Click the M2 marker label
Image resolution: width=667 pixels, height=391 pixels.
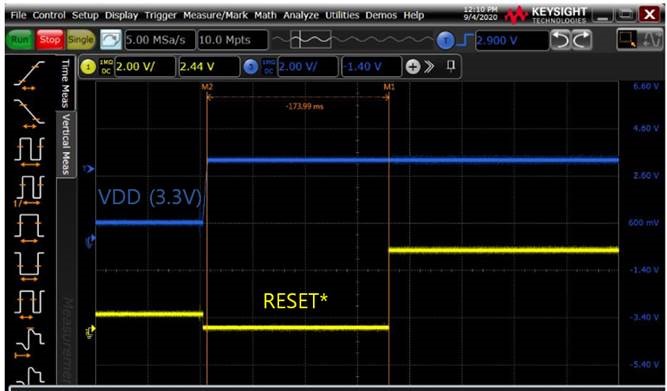pos(207,87)
